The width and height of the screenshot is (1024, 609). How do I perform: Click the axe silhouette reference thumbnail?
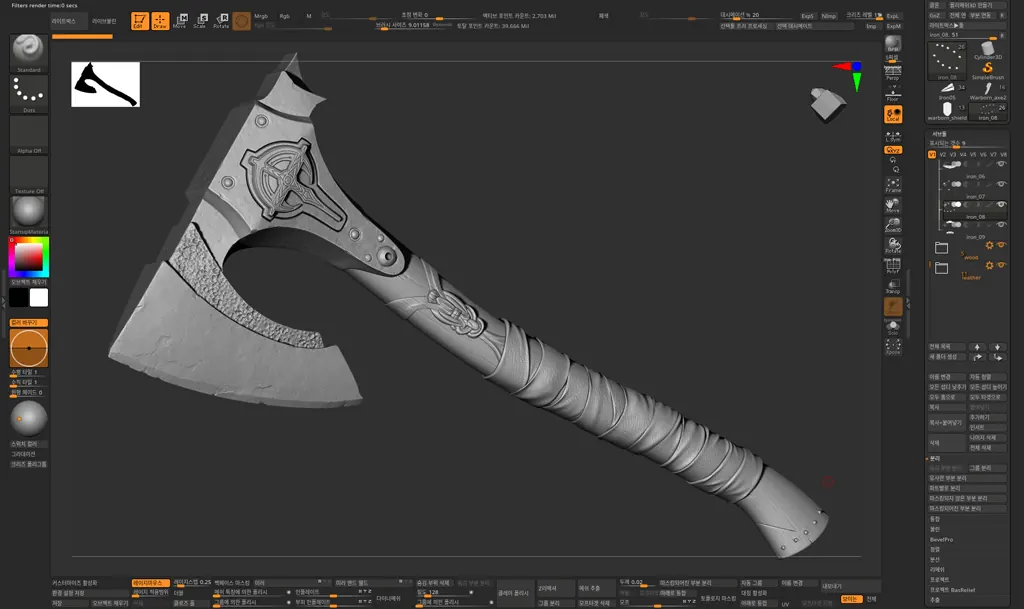105,84
